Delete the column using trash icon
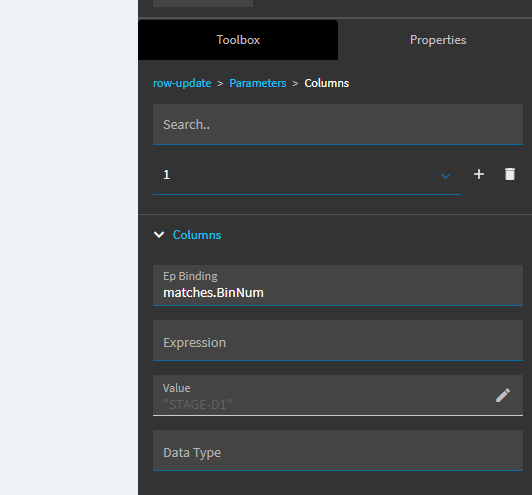532x495 pixels. point(510,174)
